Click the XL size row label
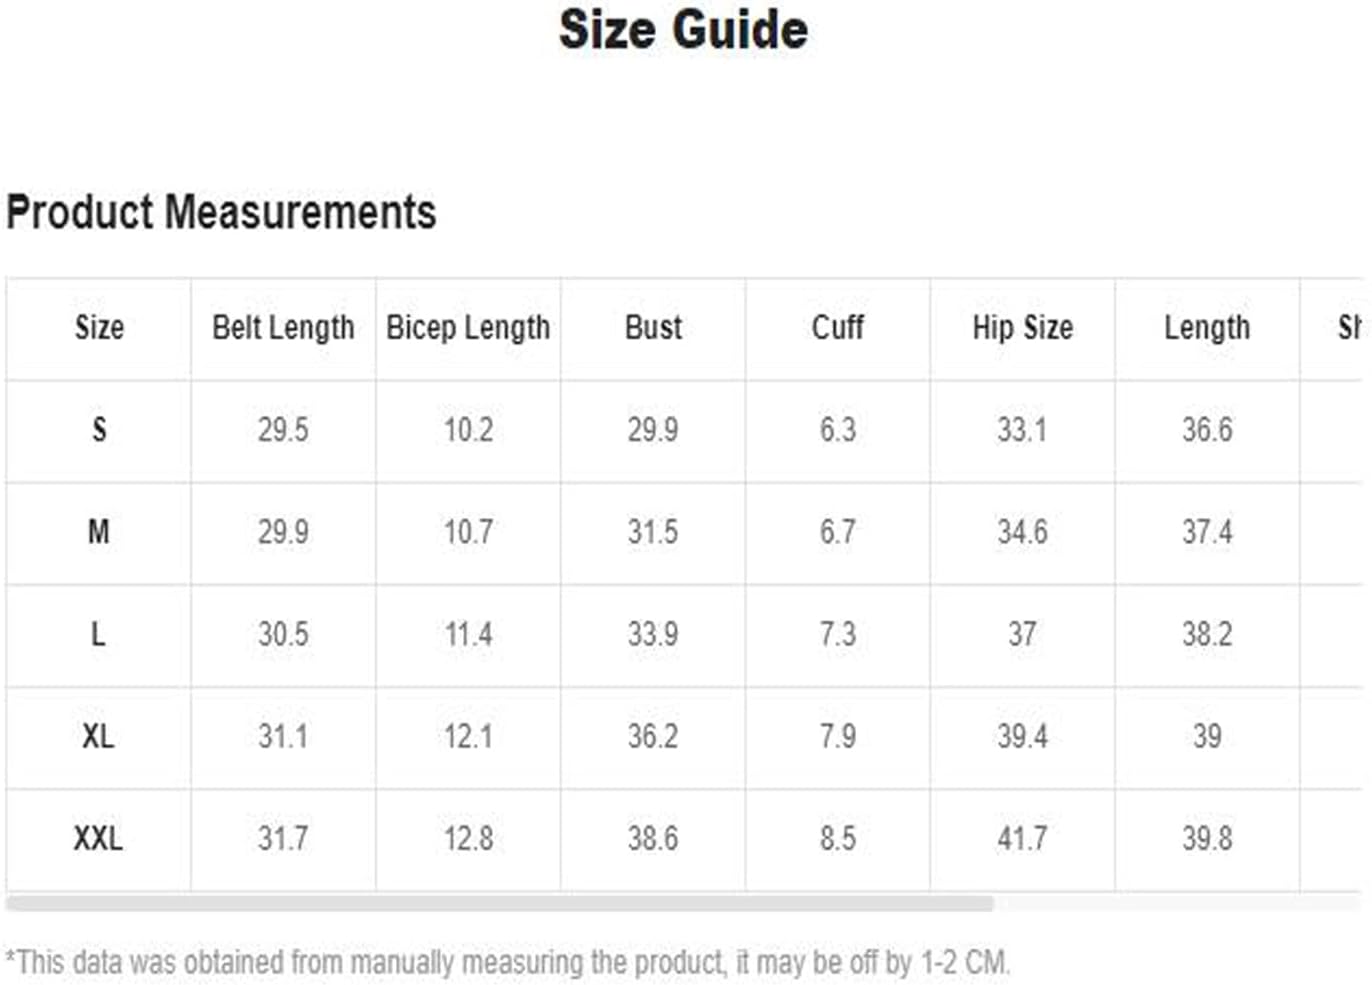This screenshot has height=985, width=1372. (98, 737)
